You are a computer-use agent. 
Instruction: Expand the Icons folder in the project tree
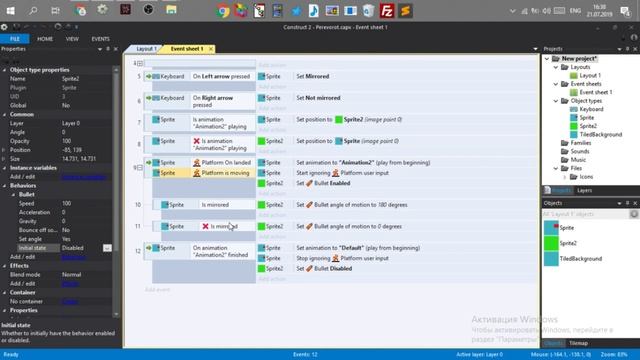pyautogui.click(x=565, y=177)
